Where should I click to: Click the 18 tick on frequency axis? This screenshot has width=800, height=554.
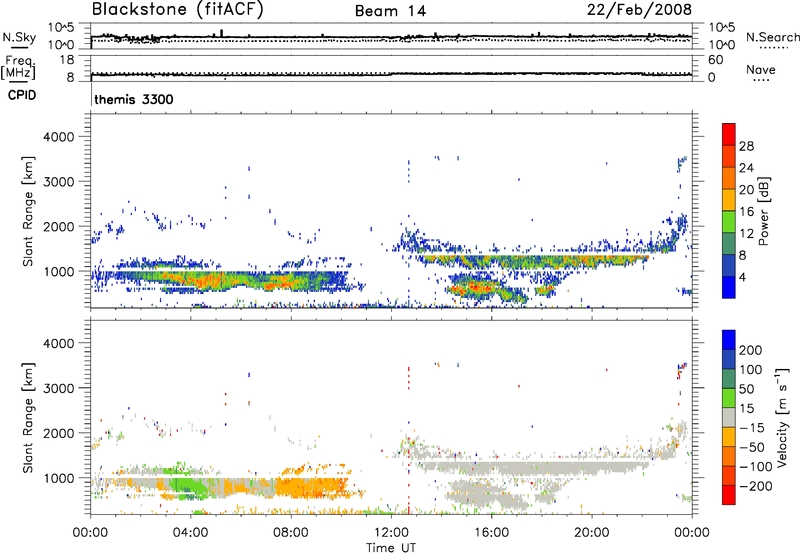pyautogui.click(x=67, y=60)
